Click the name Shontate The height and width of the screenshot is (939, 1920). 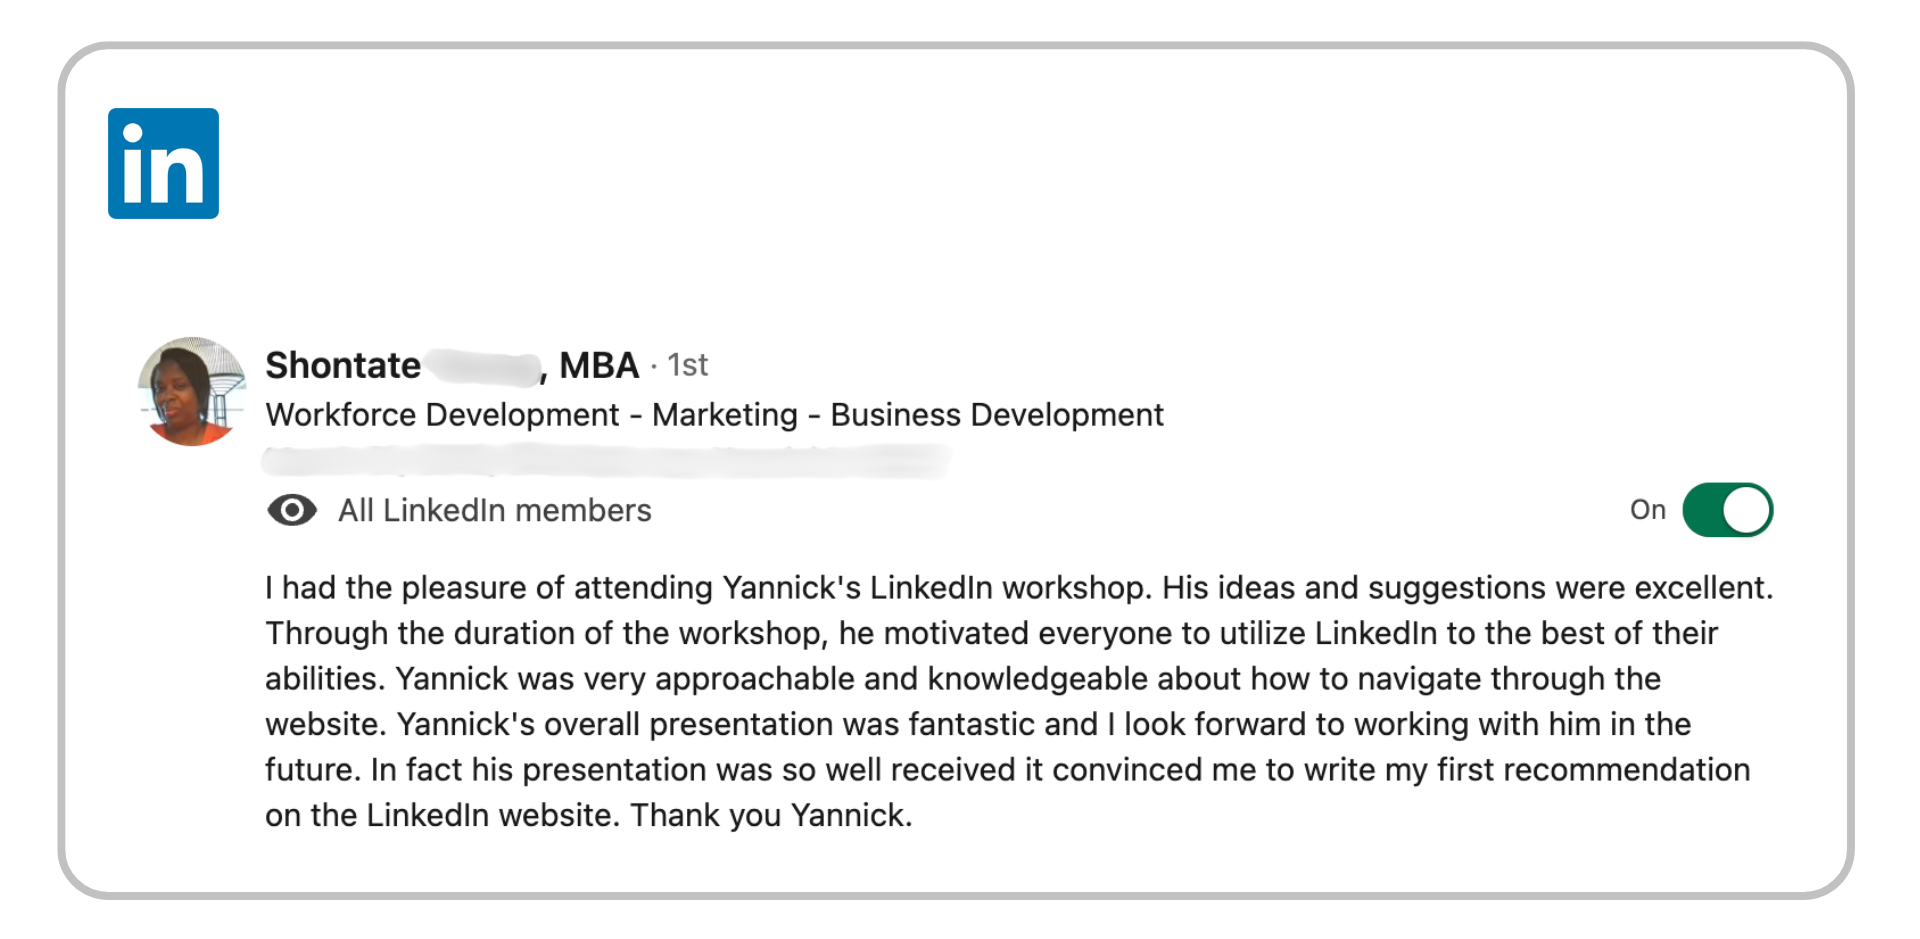pos(342,366)
